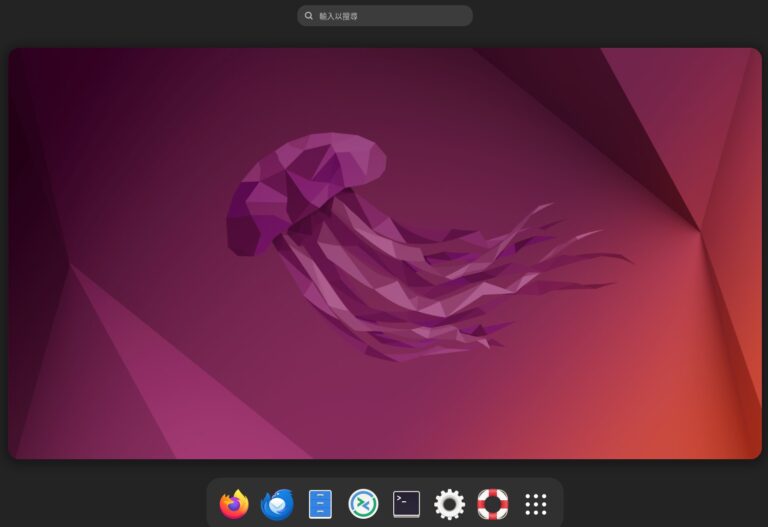Open Help lifebuoy icon in dock

tap(492, 504)
